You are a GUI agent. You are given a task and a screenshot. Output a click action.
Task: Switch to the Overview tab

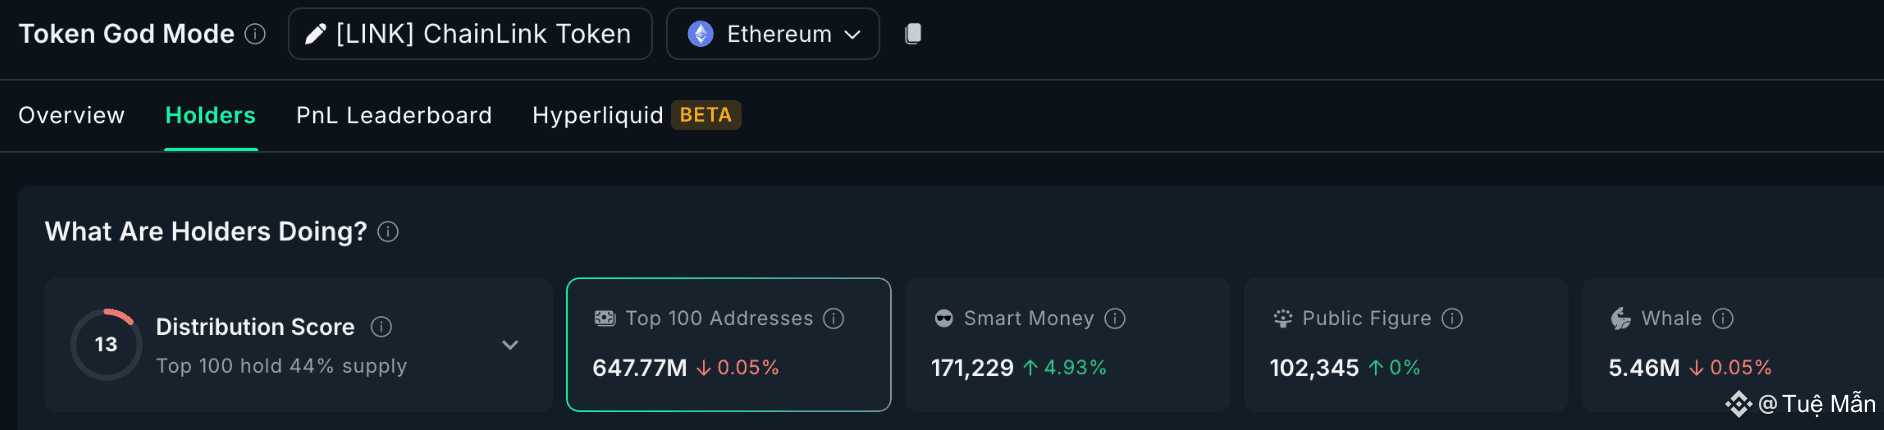point(71,115)
